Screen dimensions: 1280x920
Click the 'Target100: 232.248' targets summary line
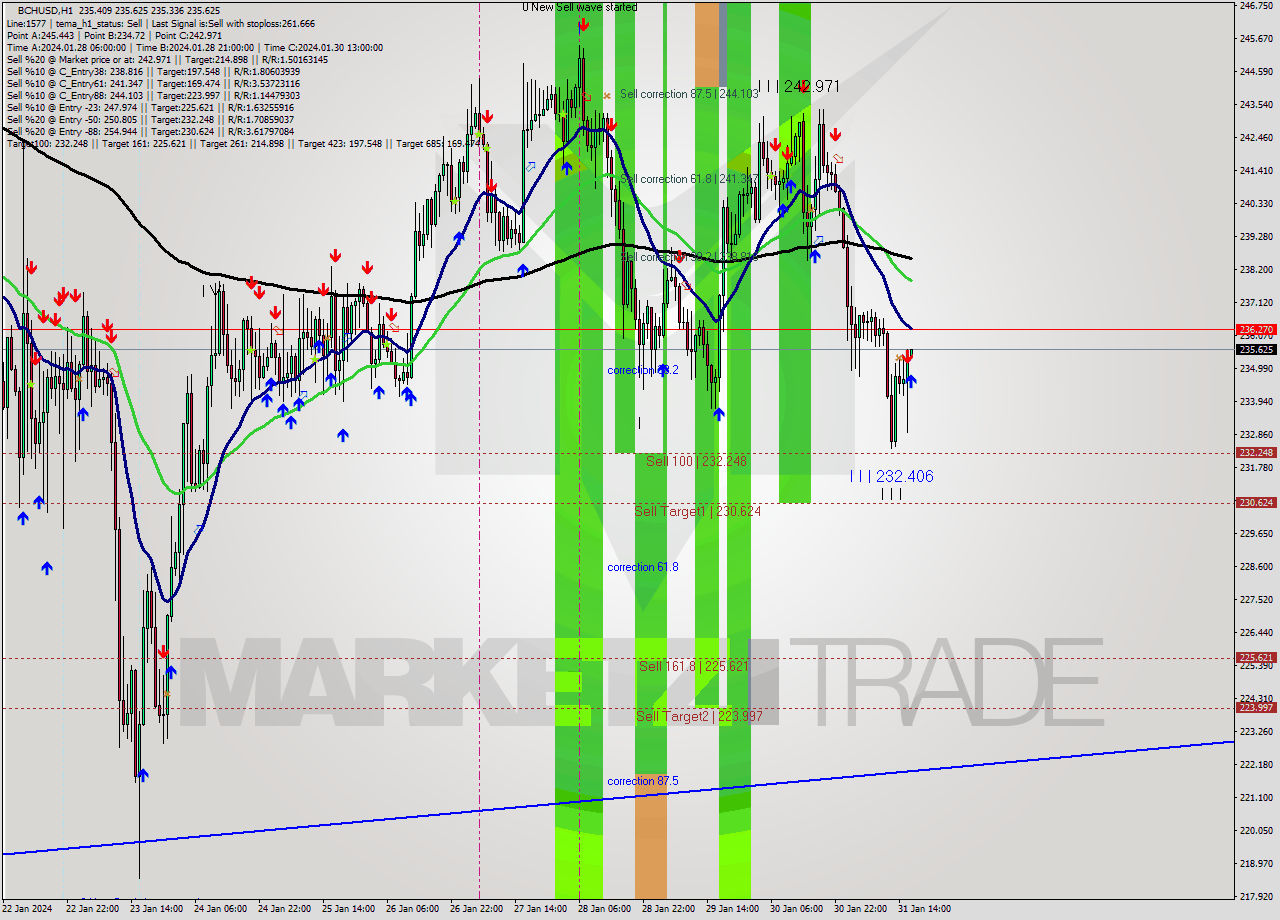[x=245, y=143]
